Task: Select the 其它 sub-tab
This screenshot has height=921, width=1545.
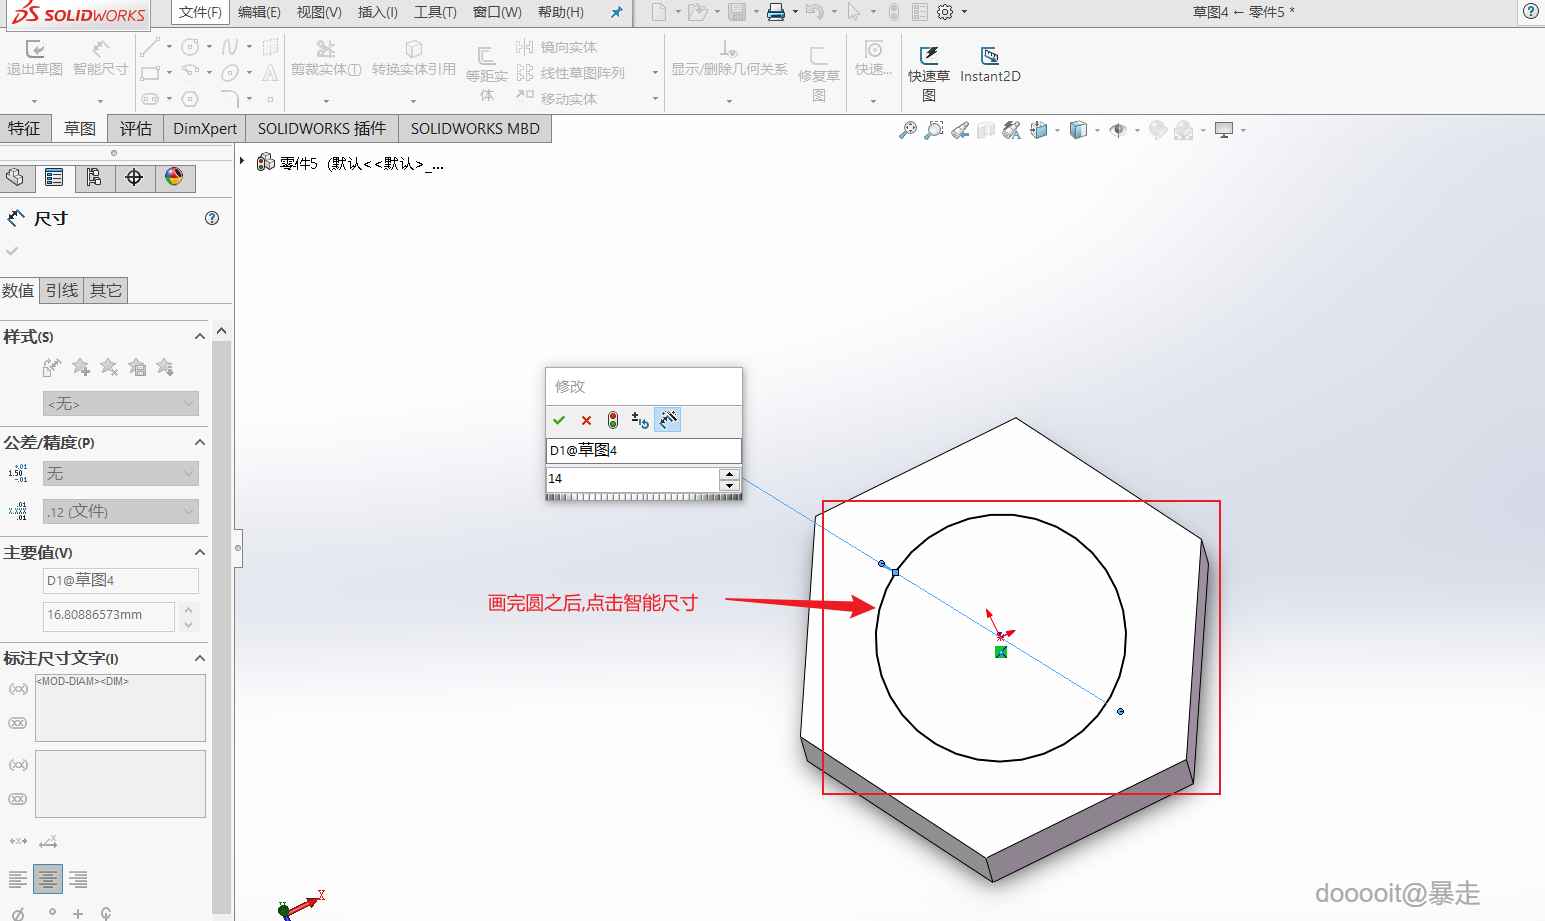Action: click(x=106, y=290)
